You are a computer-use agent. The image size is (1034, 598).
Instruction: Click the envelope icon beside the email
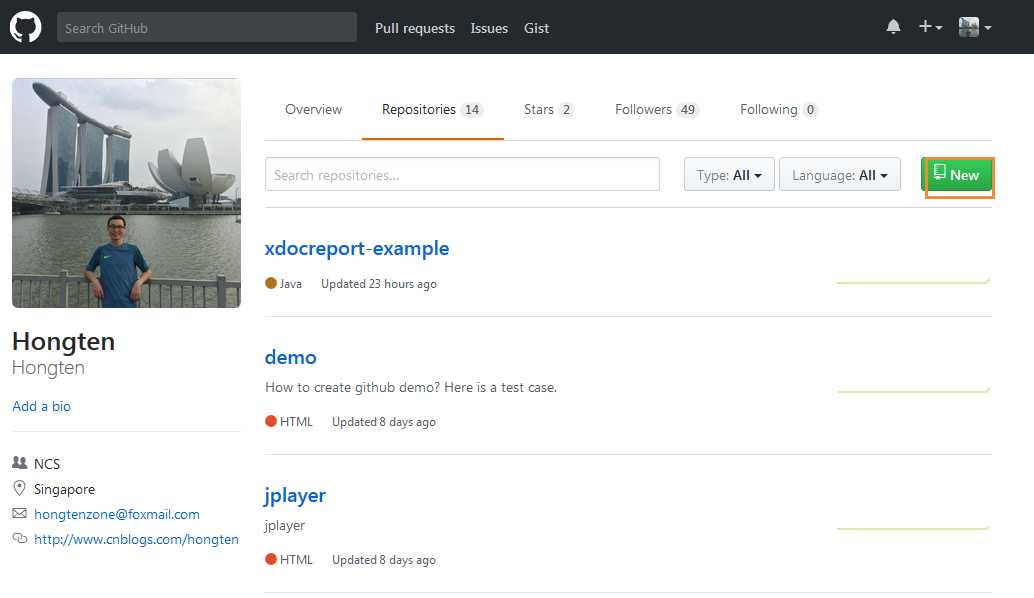[20, 513]
